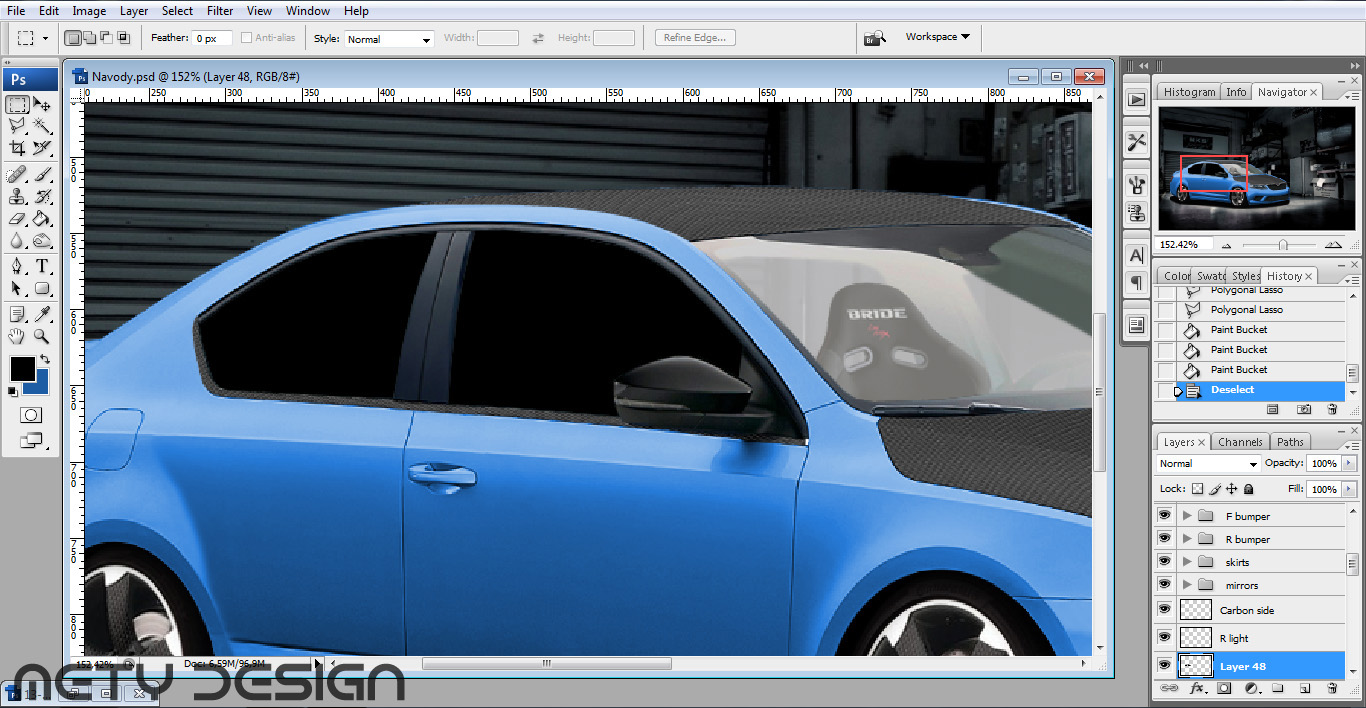The width and height of the screenshot is (1366, 708).
Task: Select the Pen tool
Action: 17,267
